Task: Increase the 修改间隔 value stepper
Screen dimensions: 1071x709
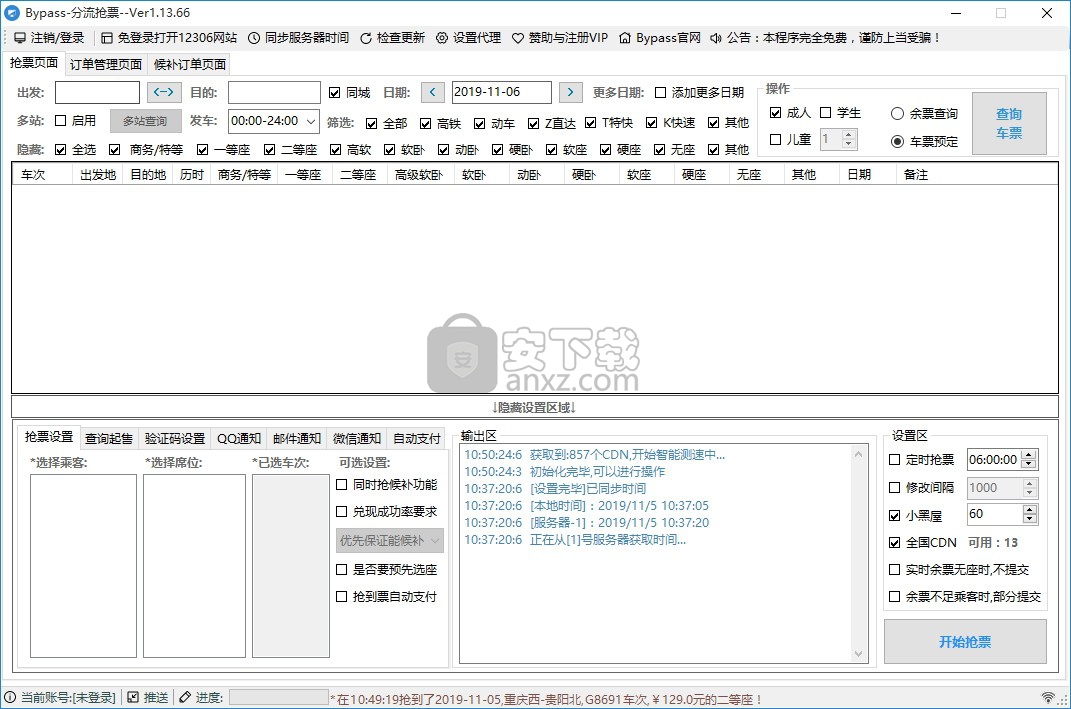Action: (1029, 484)
